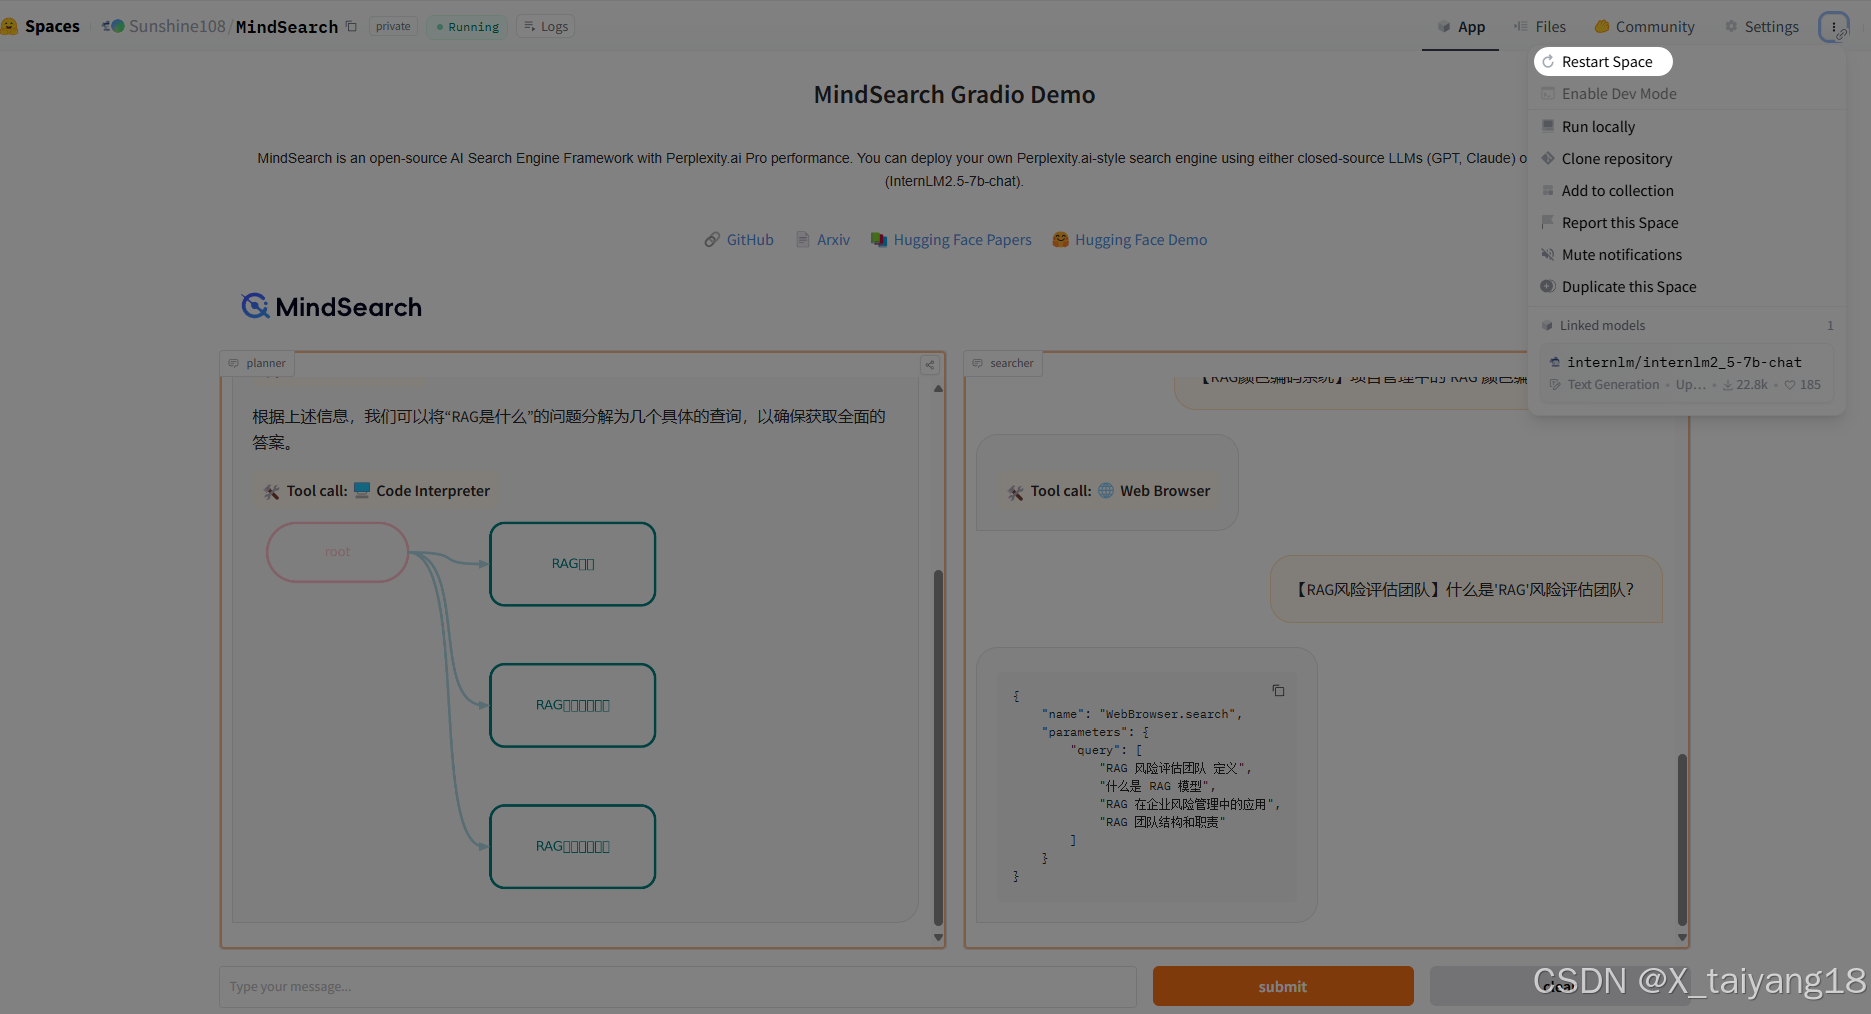The height and width of the screenshot is (1014, 1871).
Task: Open the three-dot space options menu
Action: [x=1833, y=27]
